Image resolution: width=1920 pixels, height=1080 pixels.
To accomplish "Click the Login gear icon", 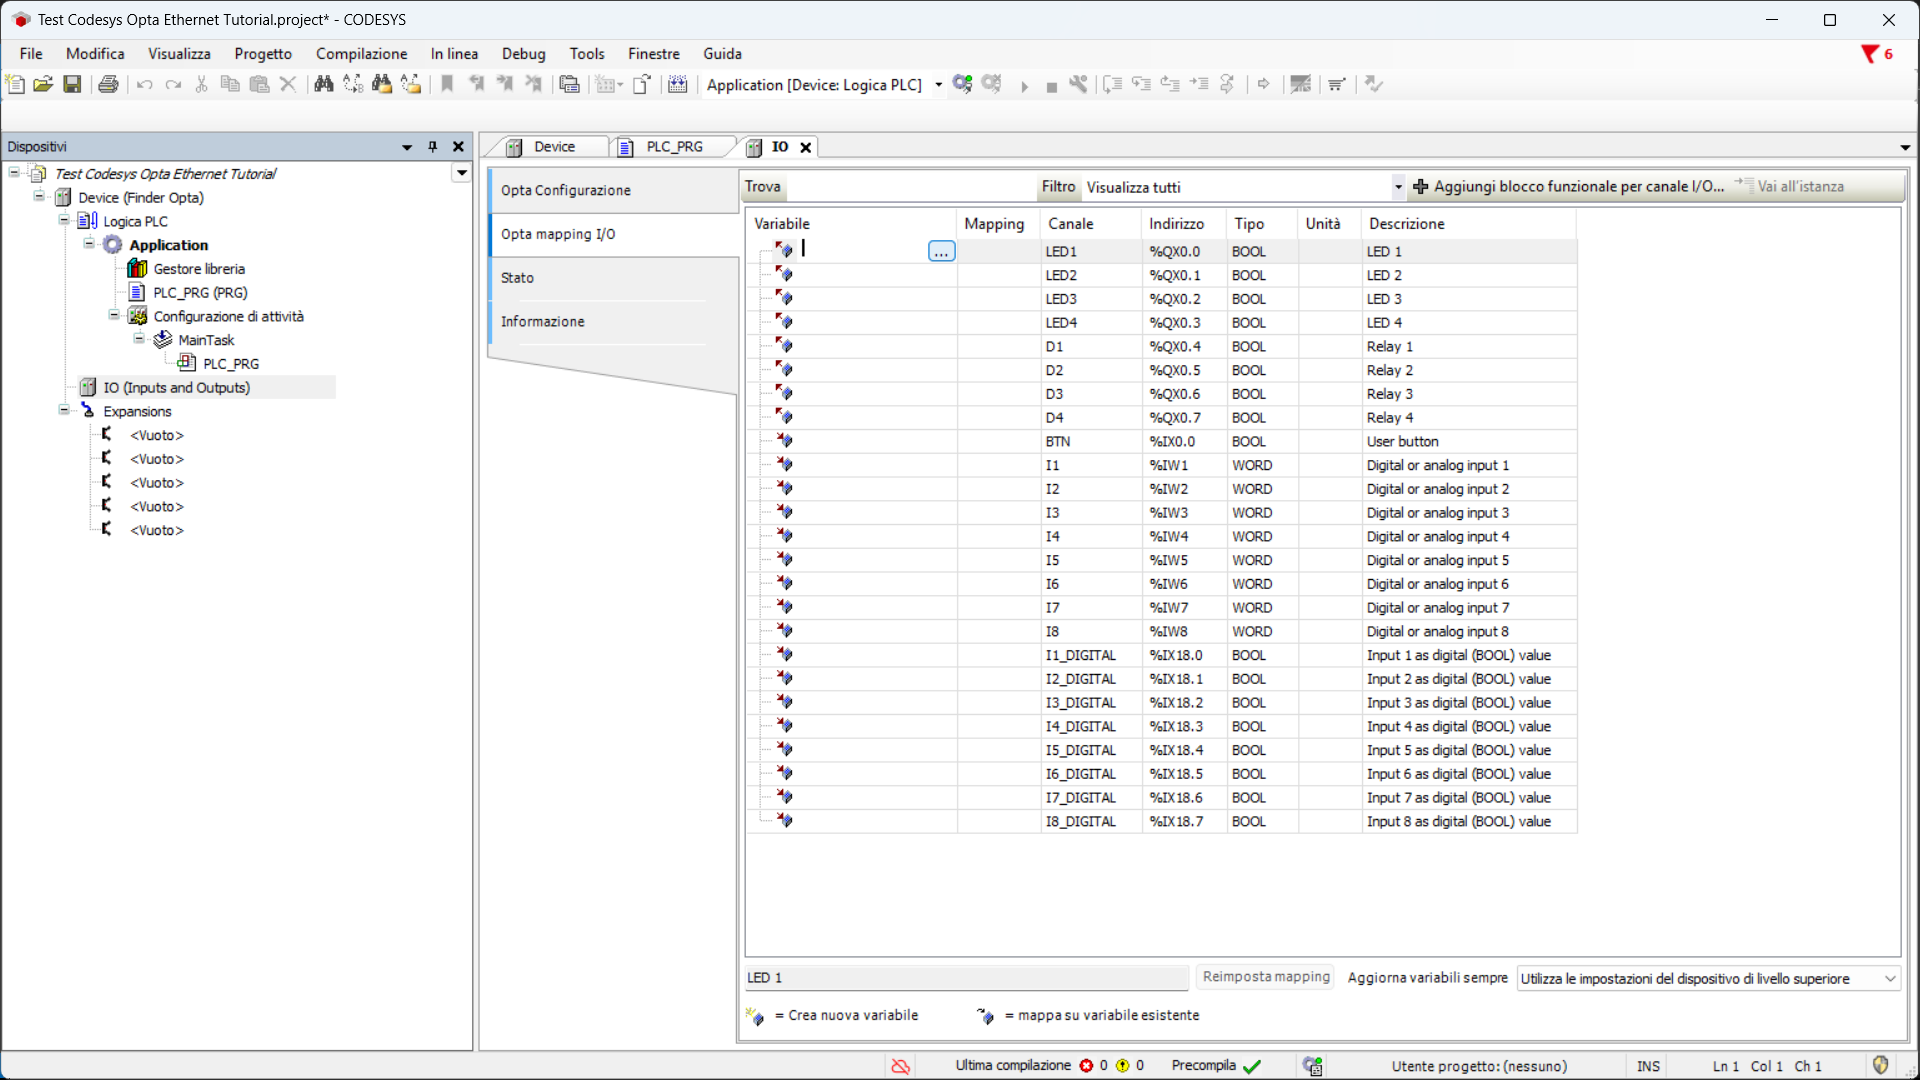I will pyautogui.click(x=962, y=85).
